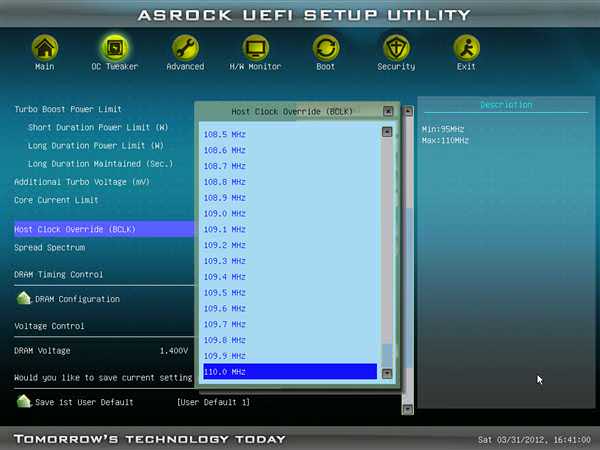
Task: Click the Save 1st User Default icon
Action: 24,401
